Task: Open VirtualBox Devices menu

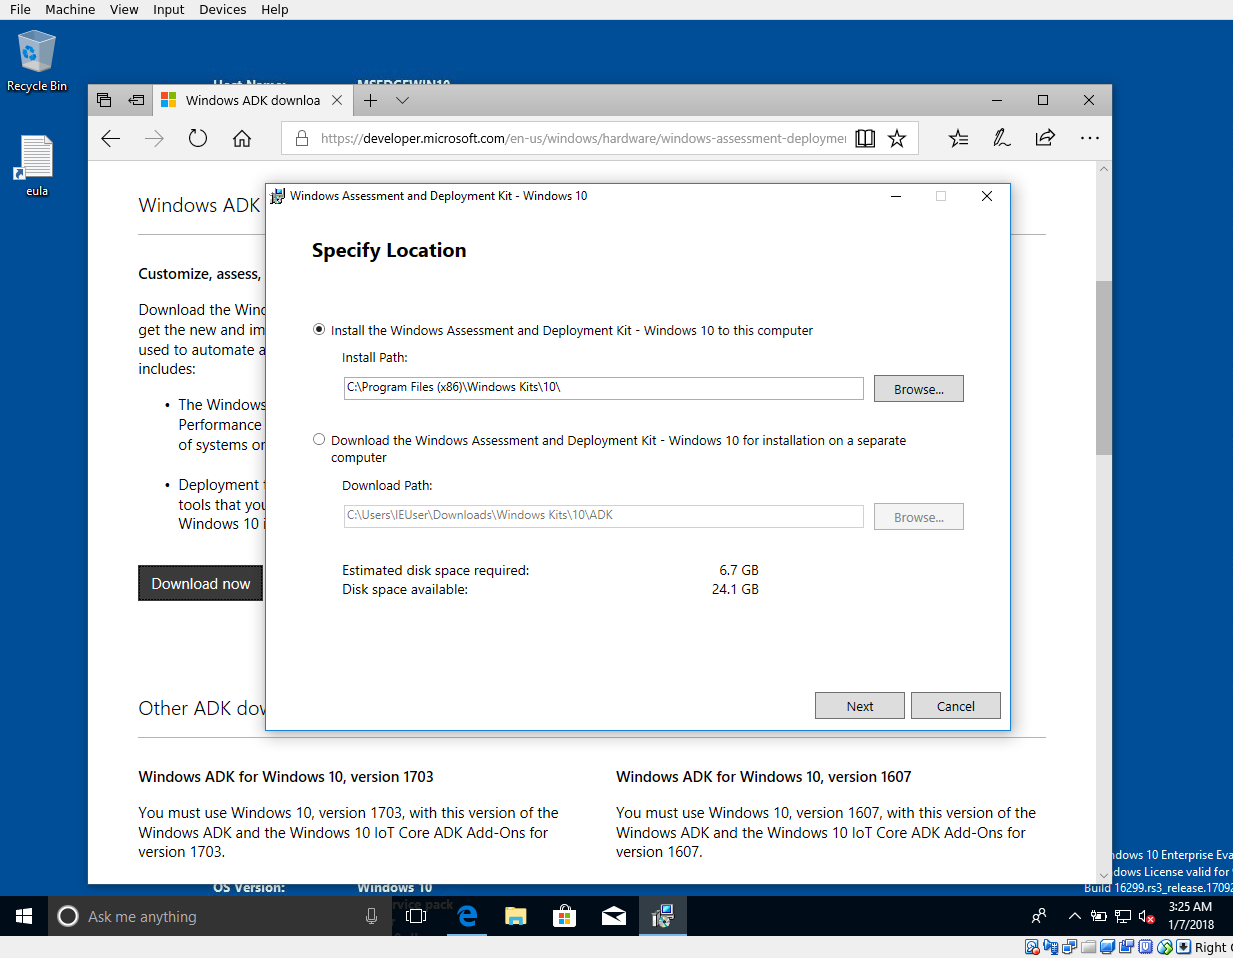Action: pyautogui.click(x=222, y=9)
